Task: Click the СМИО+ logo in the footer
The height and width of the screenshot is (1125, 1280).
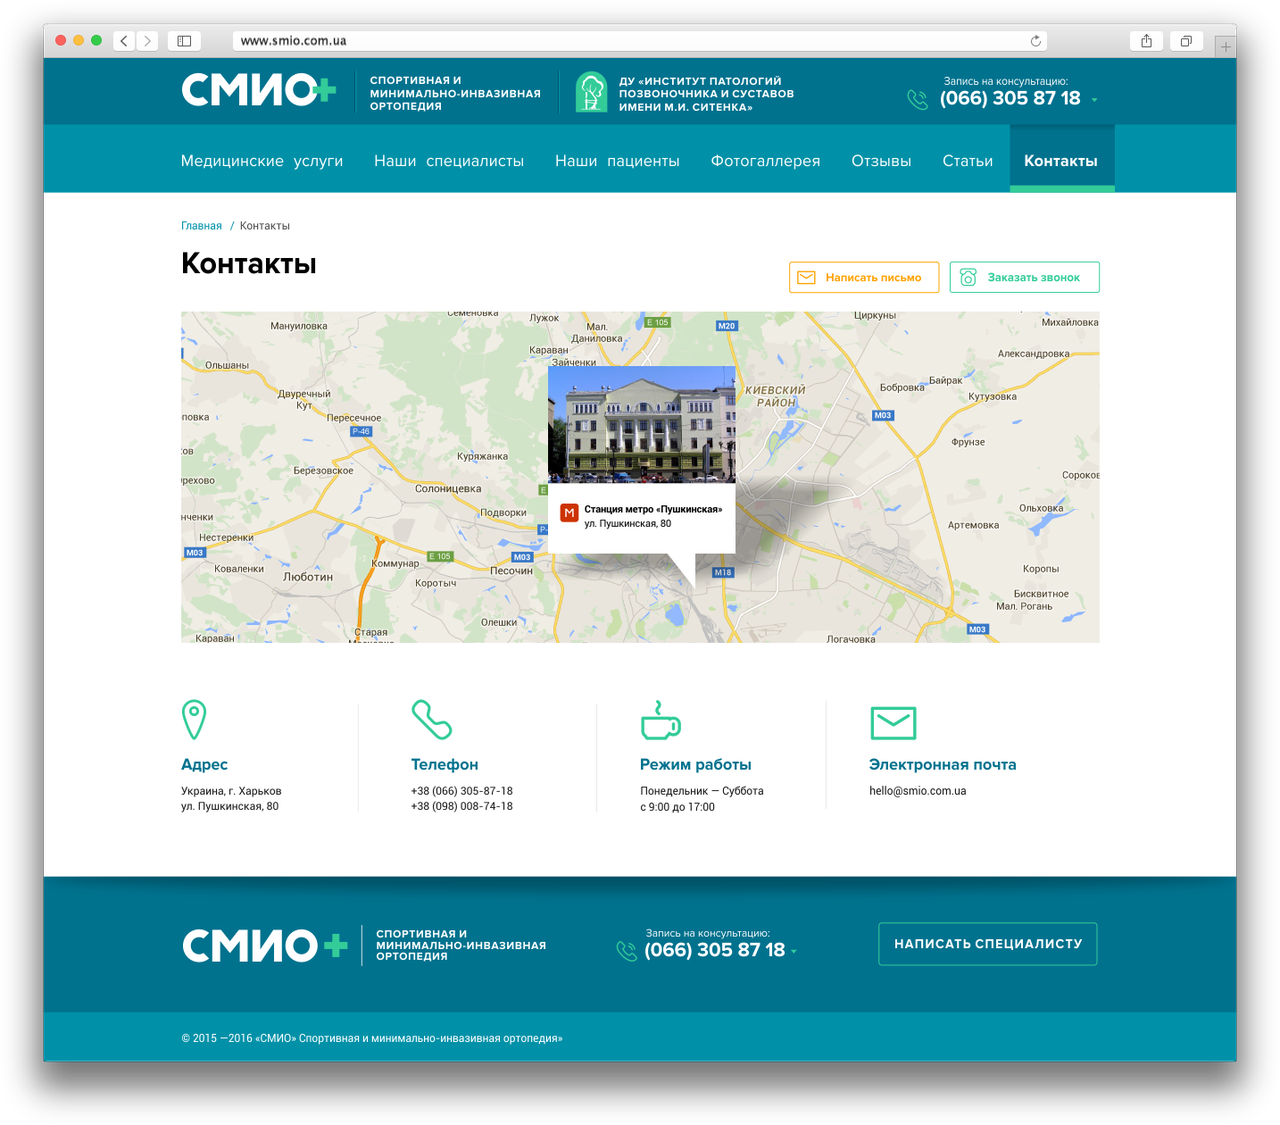Action: 265,945
